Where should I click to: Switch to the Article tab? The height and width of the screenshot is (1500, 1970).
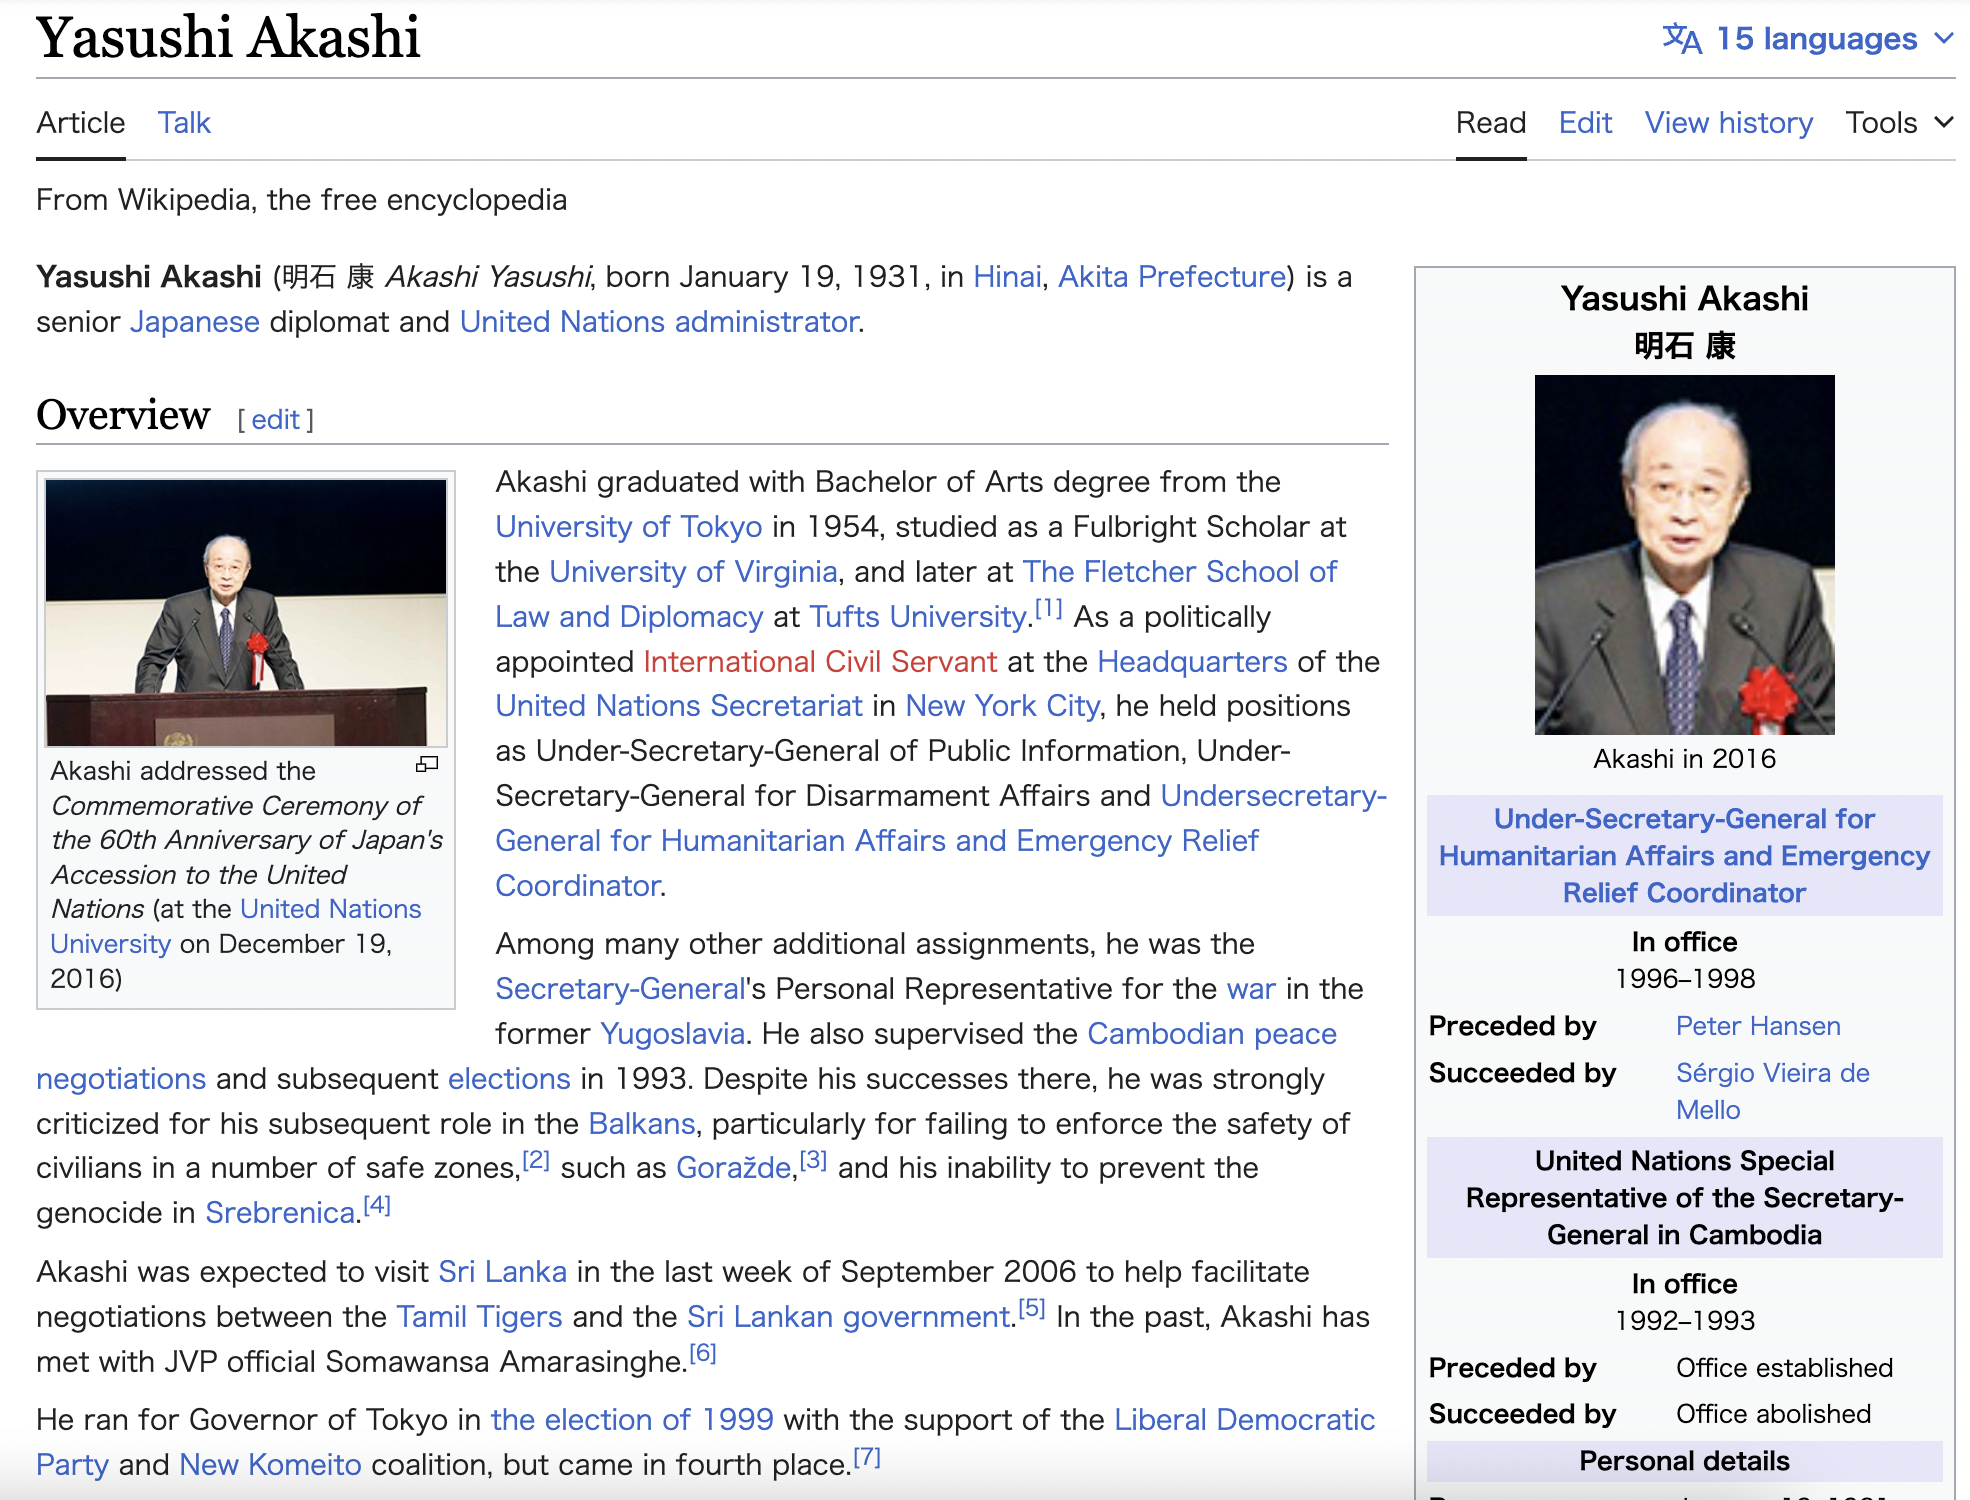point(81,123)
